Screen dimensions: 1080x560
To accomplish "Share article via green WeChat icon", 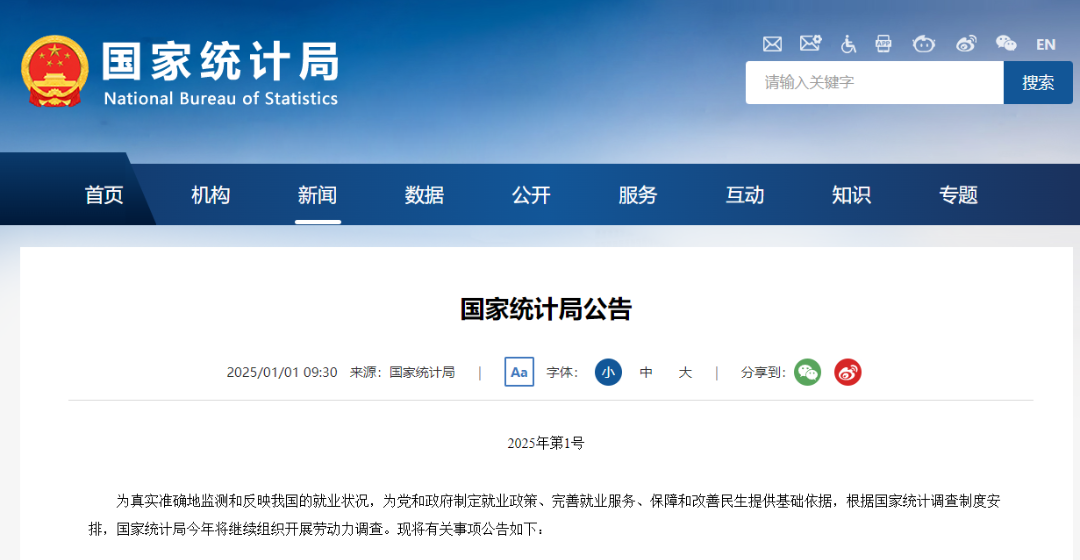I will coord(807,372).
